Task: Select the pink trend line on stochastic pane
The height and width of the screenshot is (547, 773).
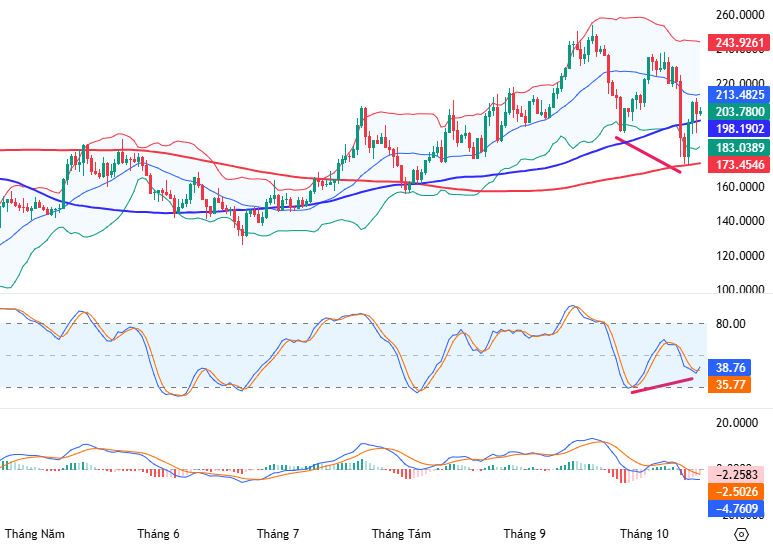Action: click(662, 385)
